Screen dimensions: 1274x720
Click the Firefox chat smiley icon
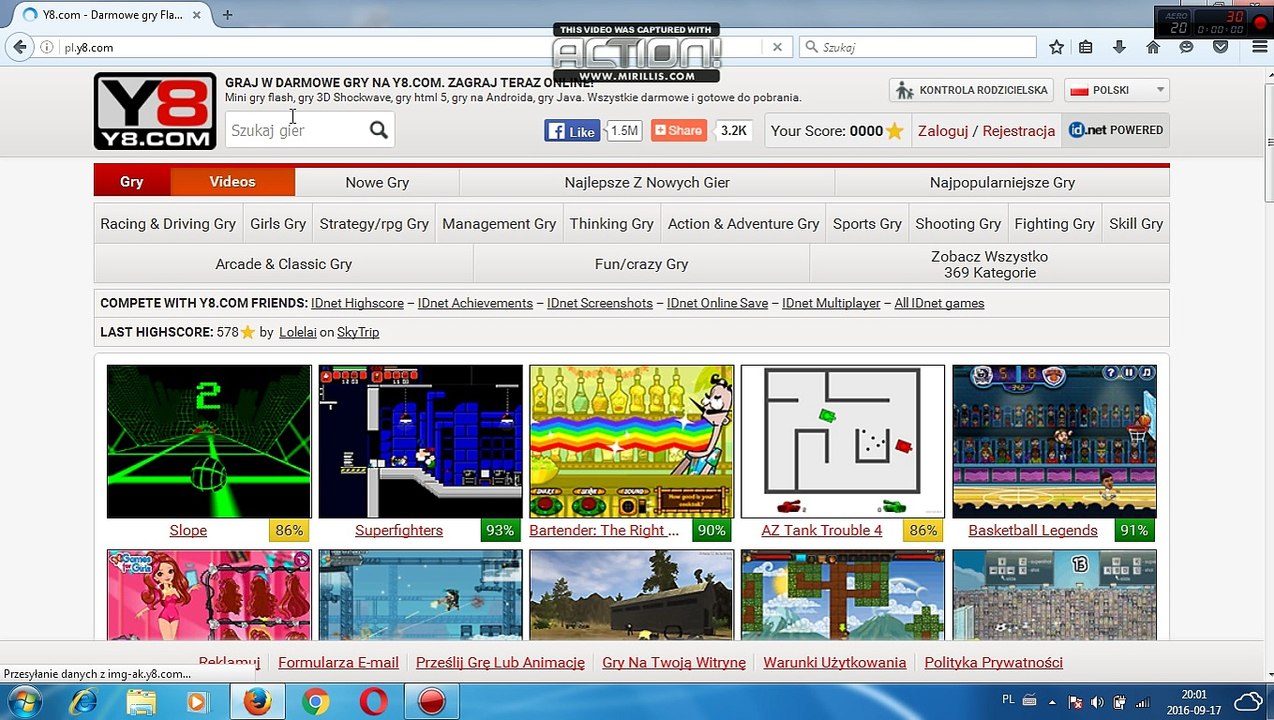(1186, 47)
